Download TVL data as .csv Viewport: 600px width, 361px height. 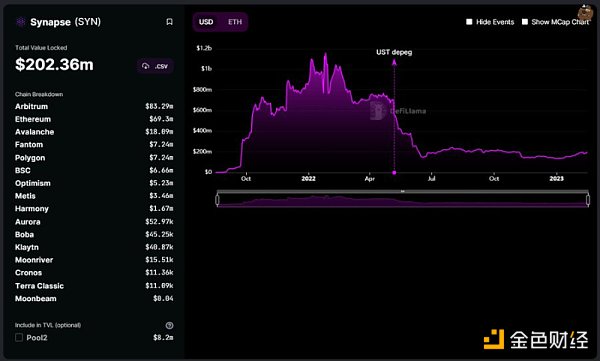tap(155, 66)
